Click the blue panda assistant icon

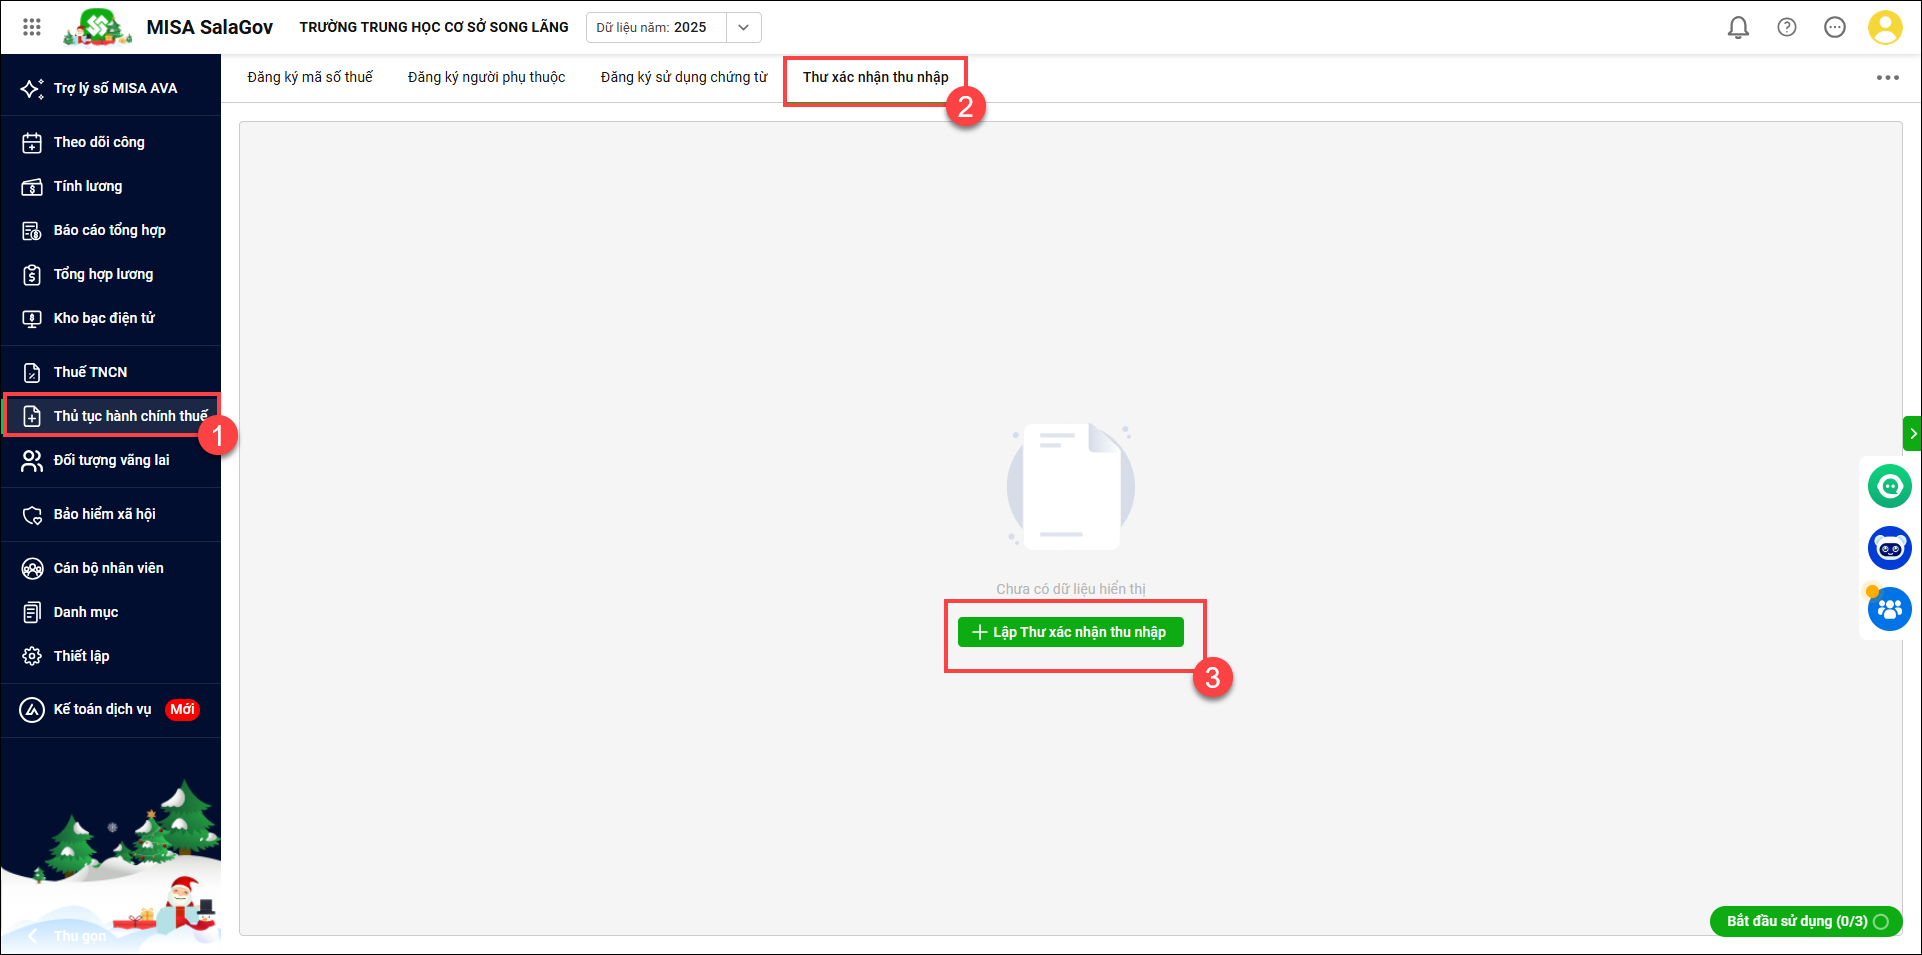click(x=1889, y=548)
